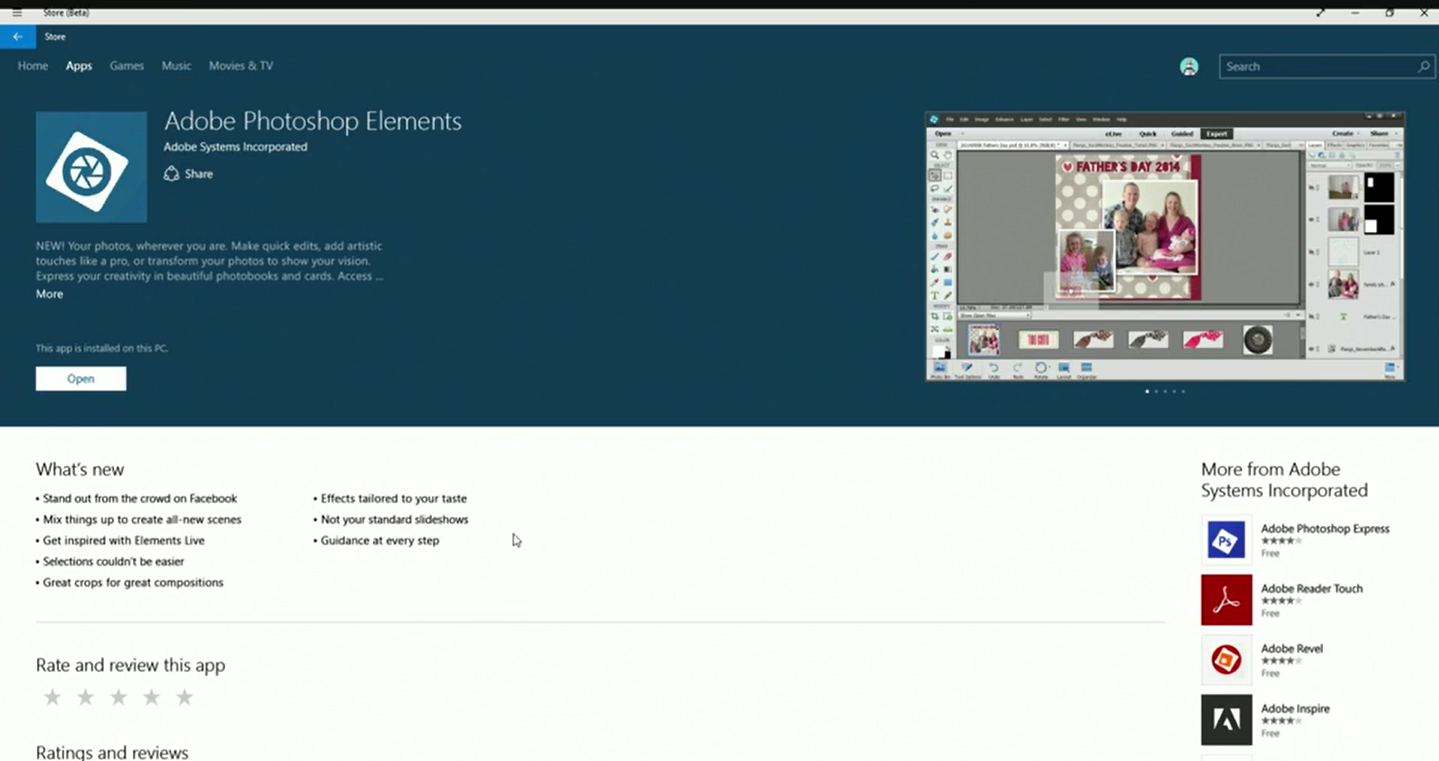Open Adobe Inspire app icon
This screenshot has height=761, width=1439.
point(1226,720)
